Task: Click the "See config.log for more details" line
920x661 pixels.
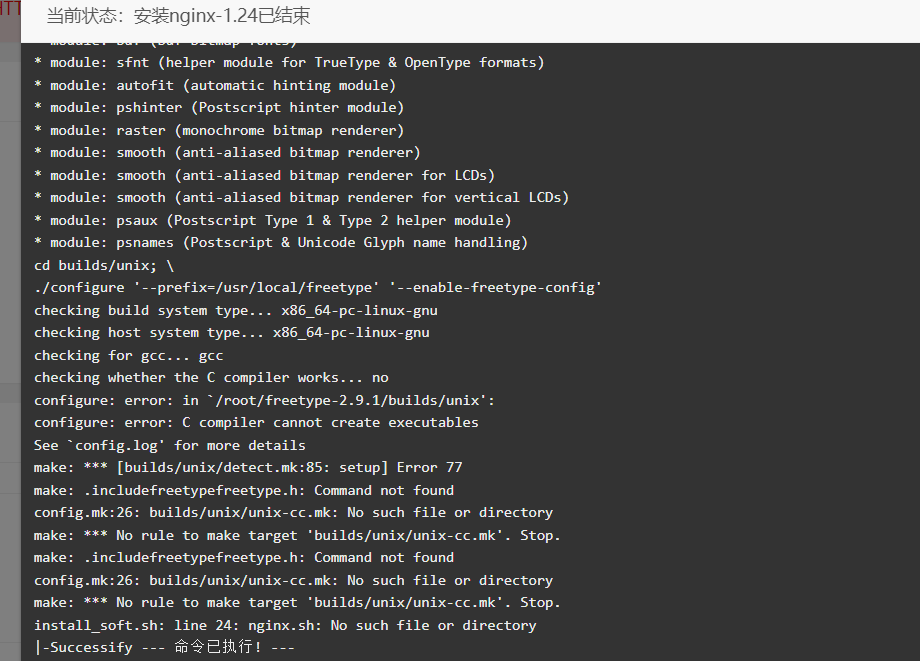Action: coord(170,446)
